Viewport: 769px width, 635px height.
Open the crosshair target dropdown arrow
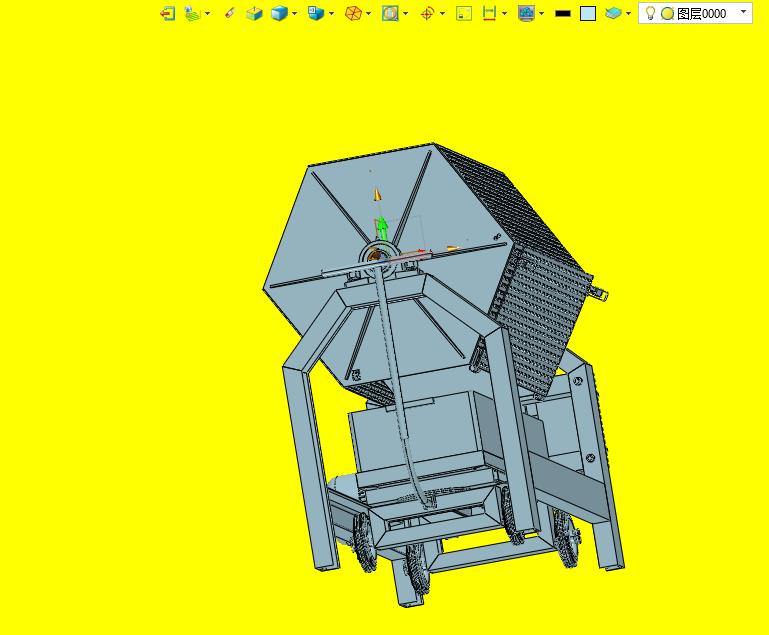pos(442,13)
